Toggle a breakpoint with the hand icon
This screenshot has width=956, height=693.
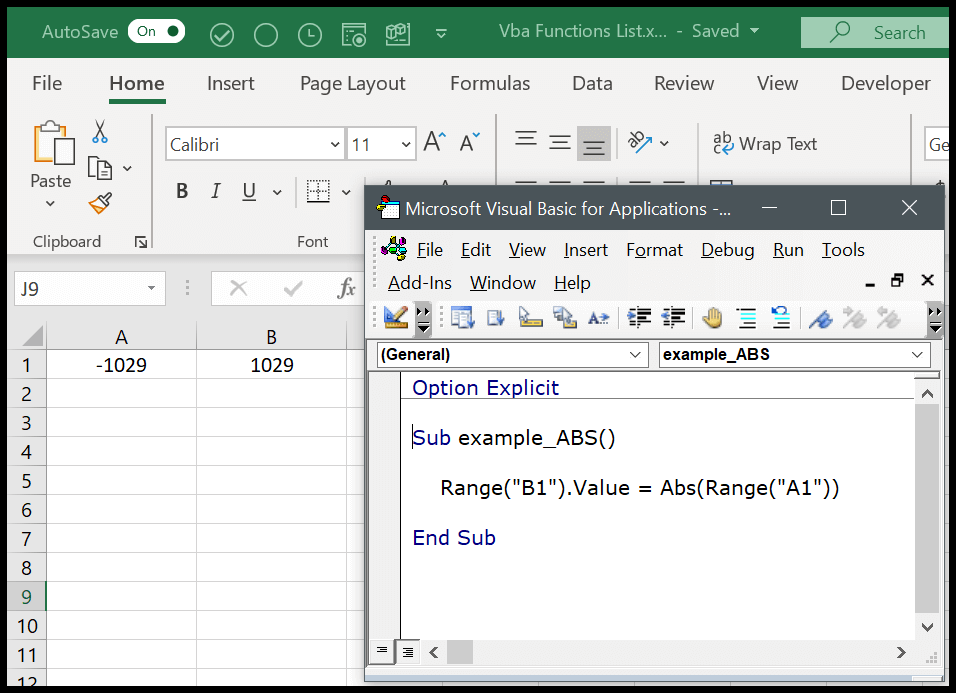pyautogui.click(x=712, y=318)
